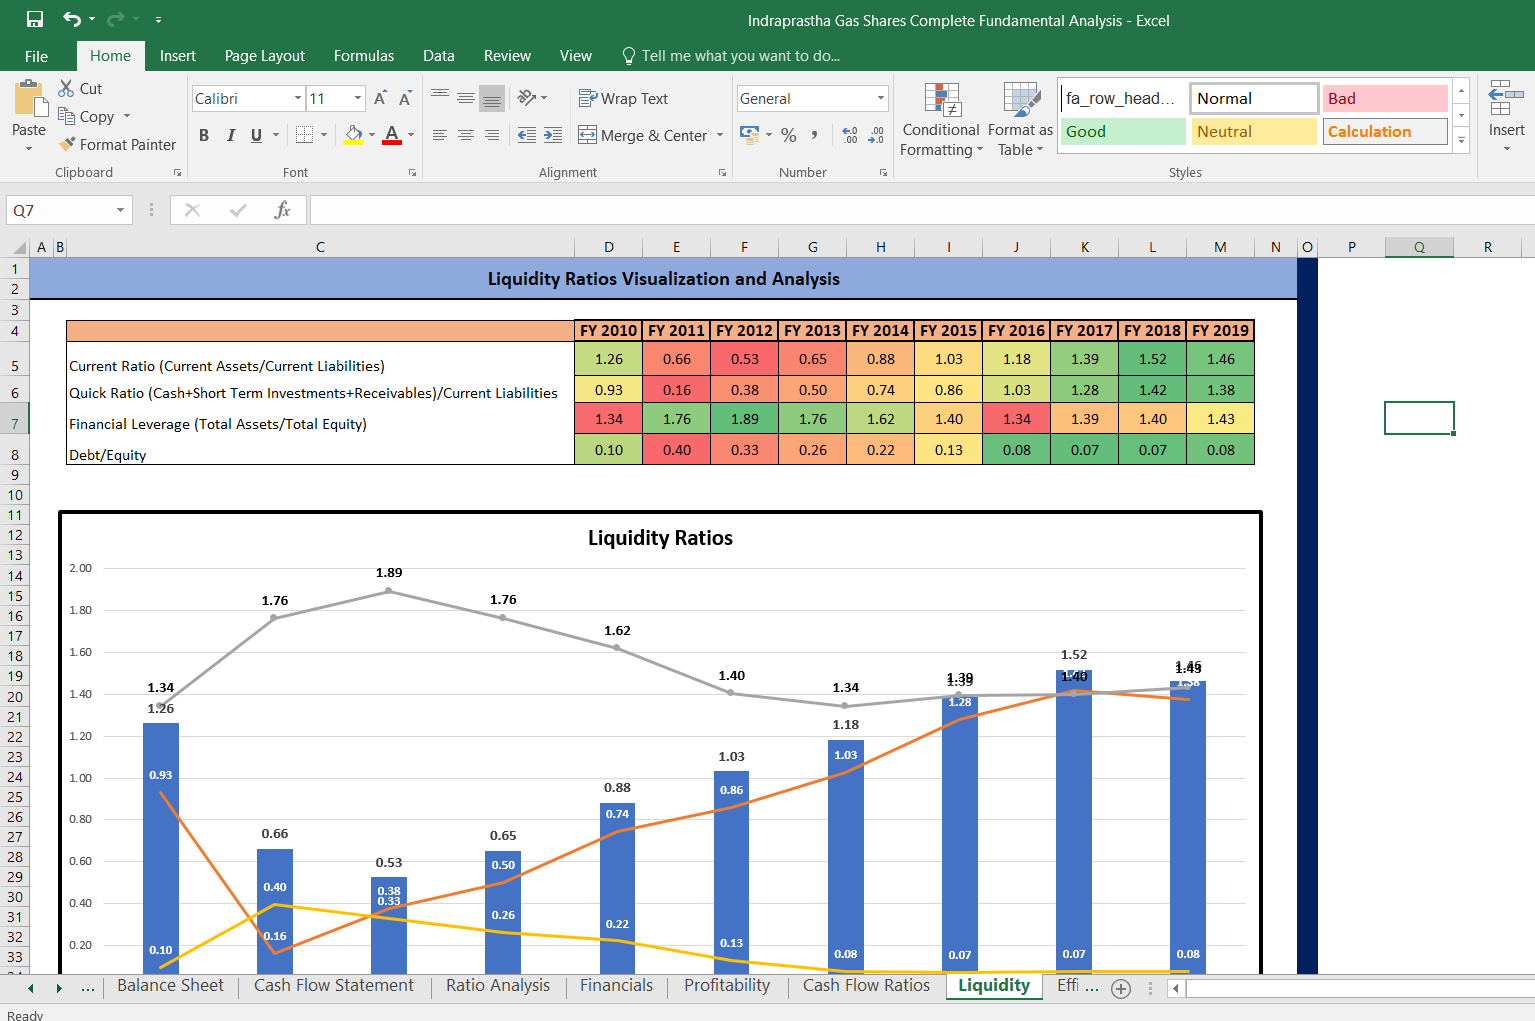Click the Copy icon
The image size is (1535, 1021).
coord(67,116)
